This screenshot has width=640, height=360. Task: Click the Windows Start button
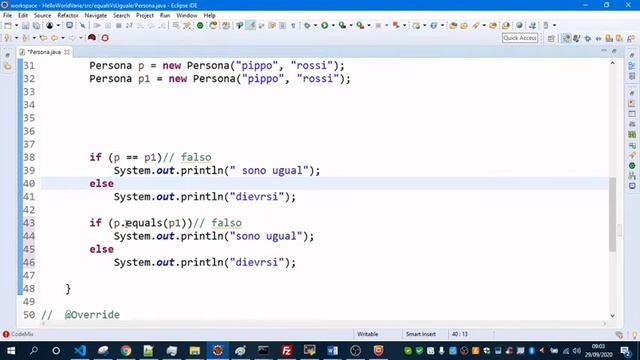click(x=11, y=350)
